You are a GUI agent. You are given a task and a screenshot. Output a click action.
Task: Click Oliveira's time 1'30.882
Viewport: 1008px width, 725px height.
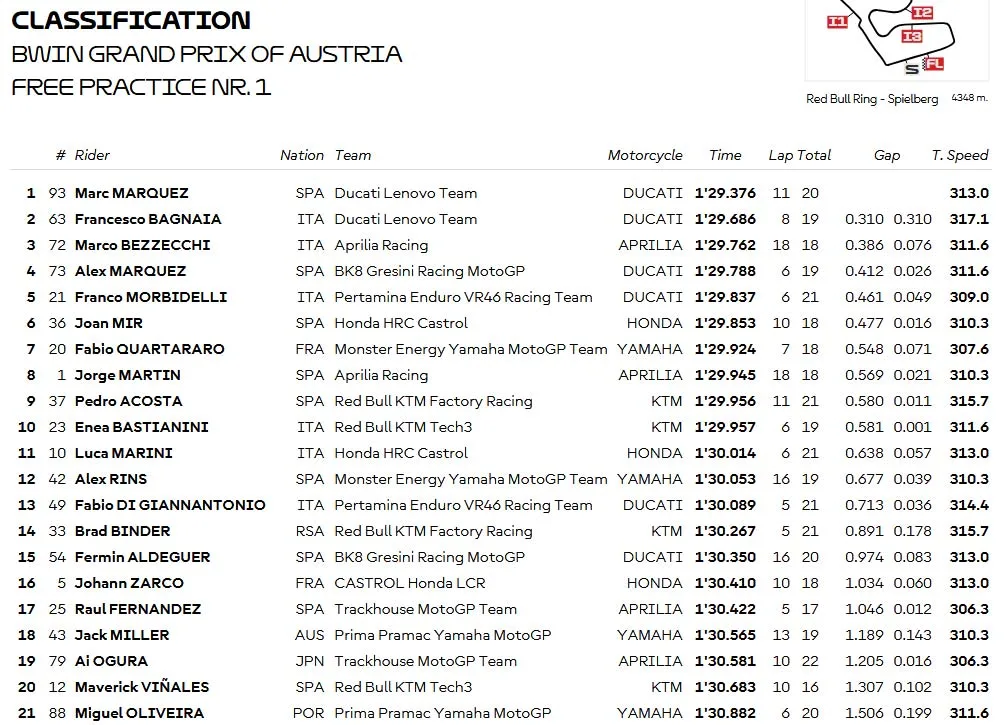coord(725,713)
